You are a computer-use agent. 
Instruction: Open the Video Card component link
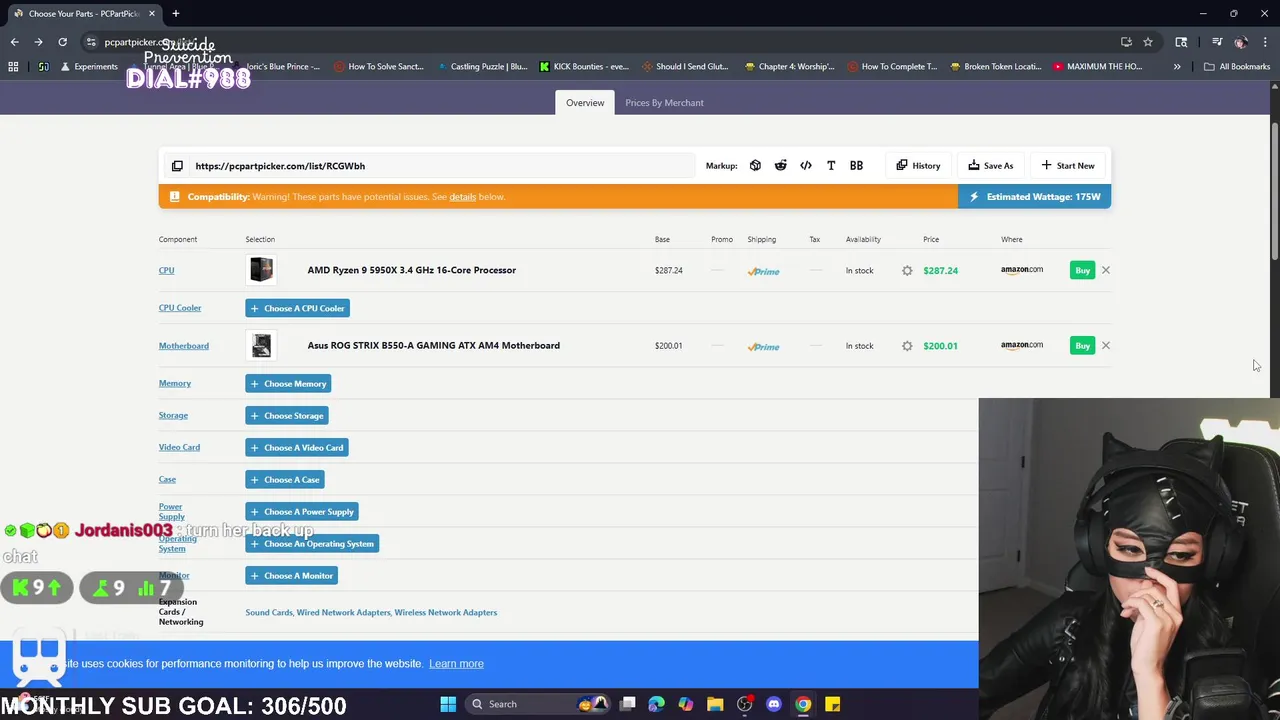179,447
